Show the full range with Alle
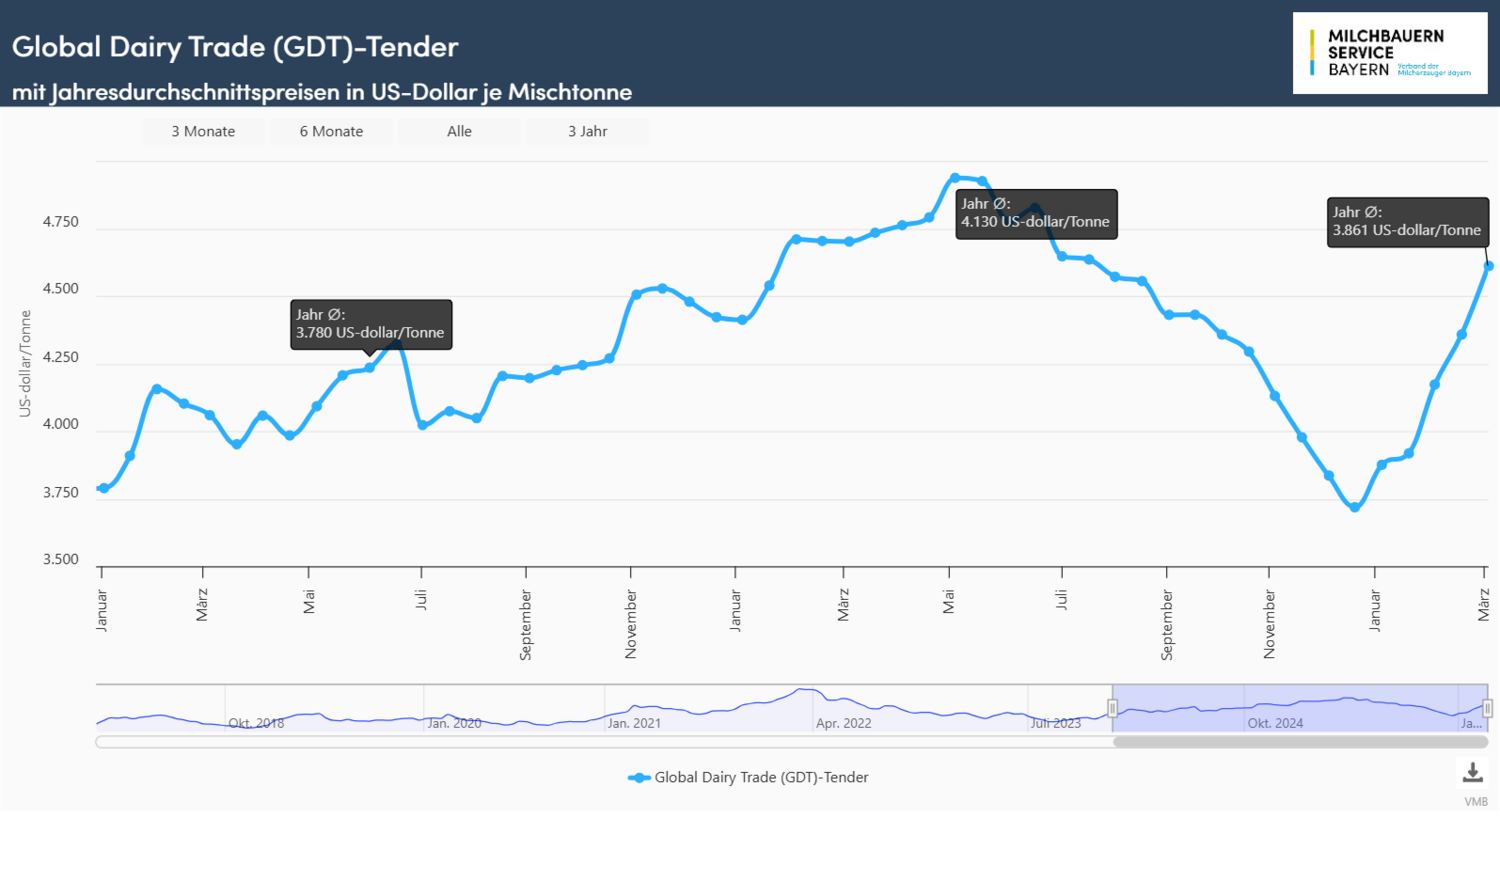 [459, 131]
